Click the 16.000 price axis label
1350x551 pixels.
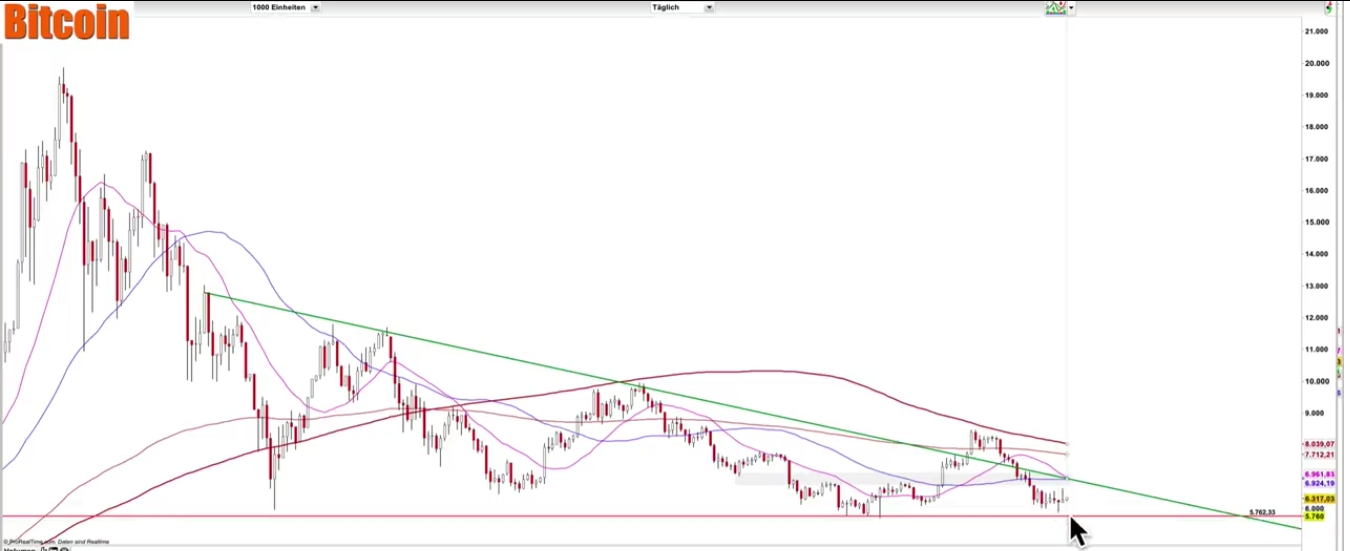click(1317, 190)
